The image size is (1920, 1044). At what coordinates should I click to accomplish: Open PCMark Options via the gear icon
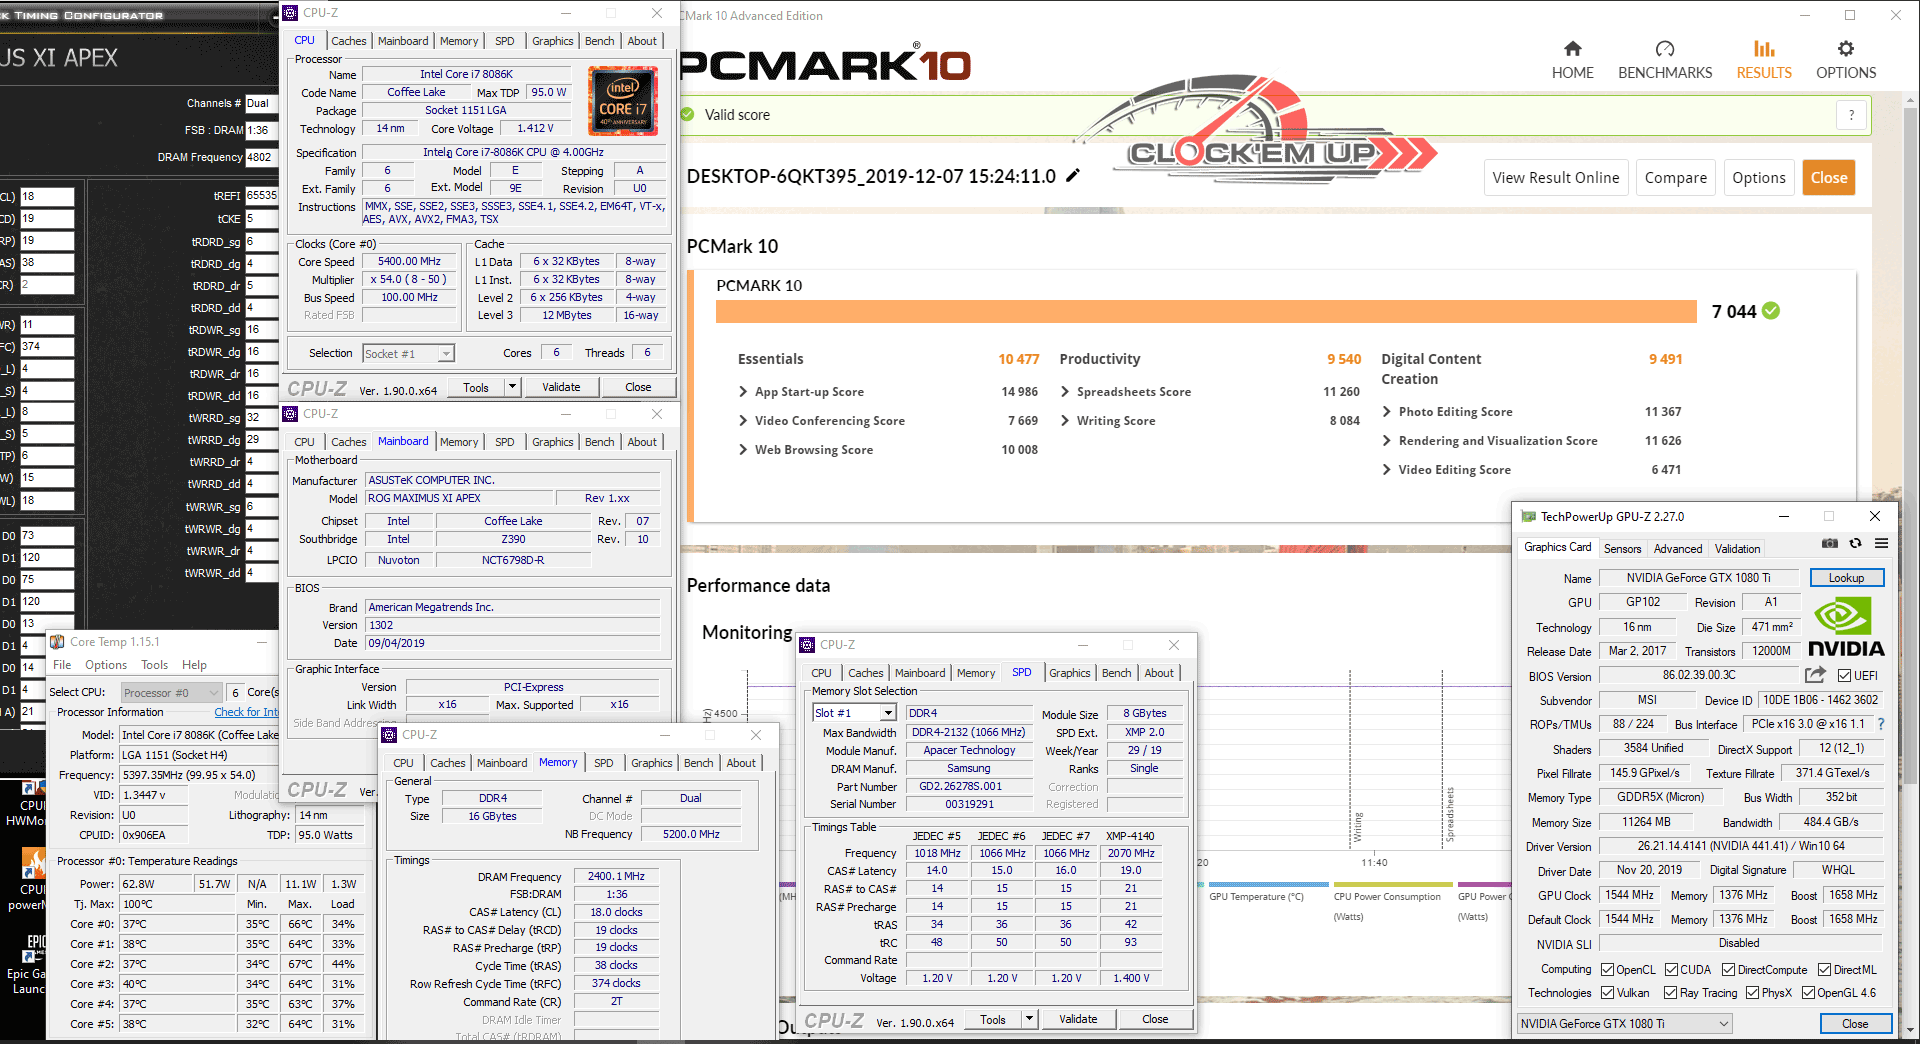1845,49
